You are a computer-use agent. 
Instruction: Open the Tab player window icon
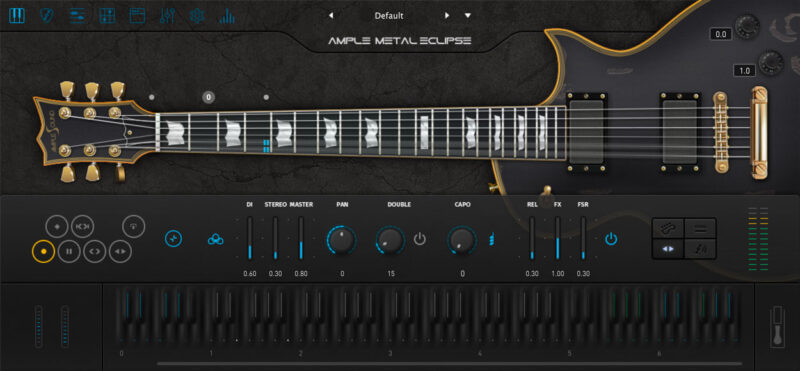coord(137,16)
